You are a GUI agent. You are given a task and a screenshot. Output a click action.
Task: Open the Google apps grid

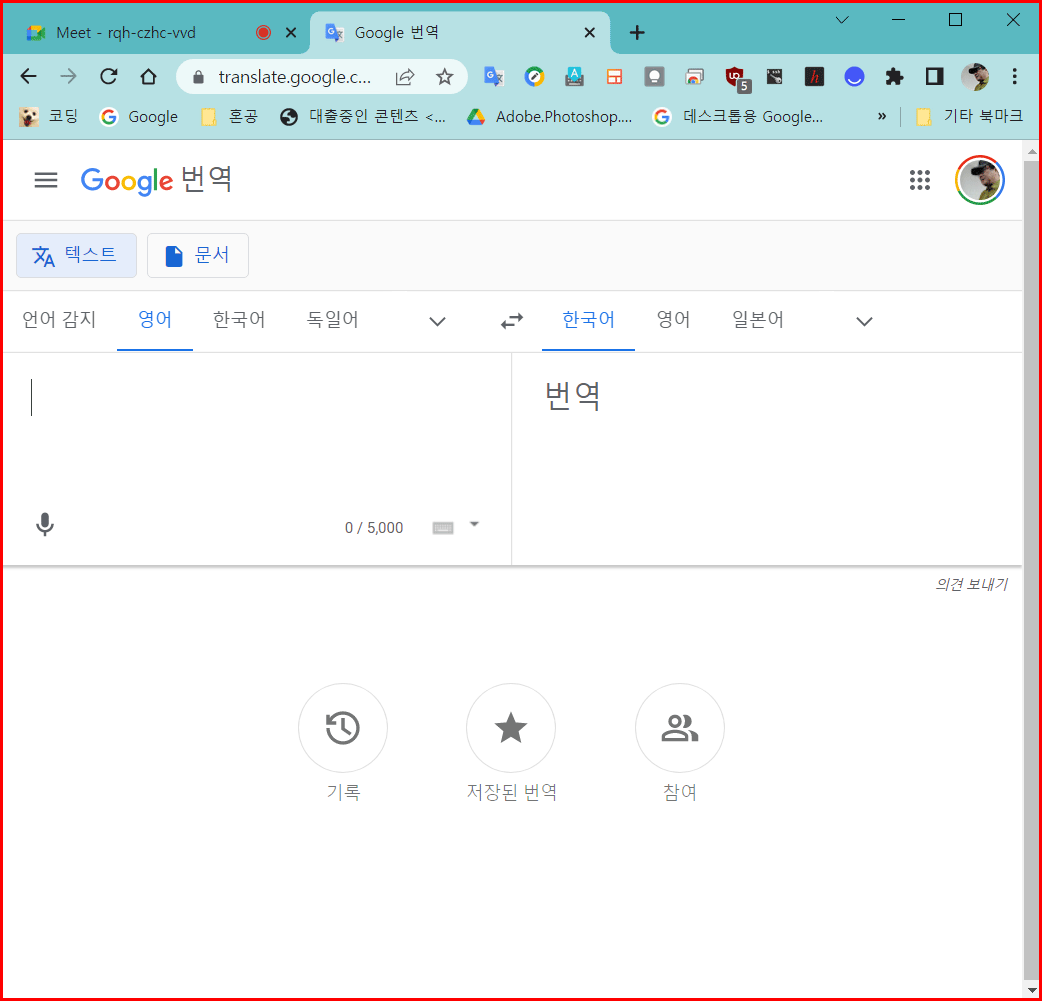tap(920, 180)
